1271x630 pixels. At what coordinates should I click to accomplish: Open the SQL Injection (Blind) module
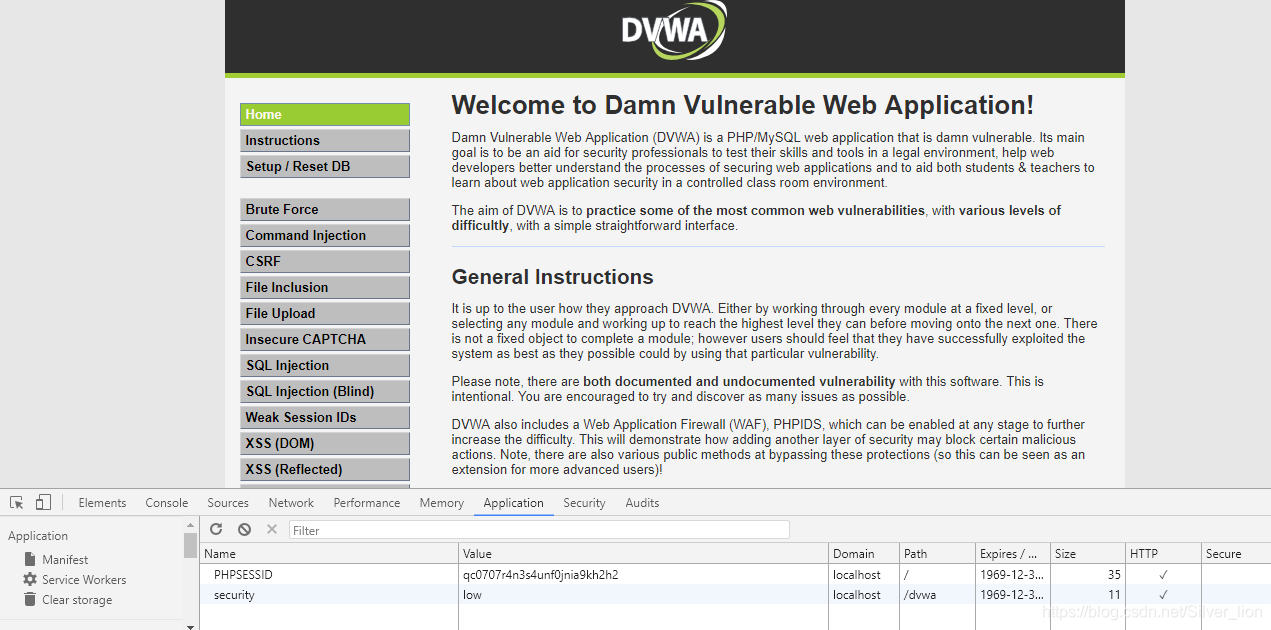tap(325, 391)
